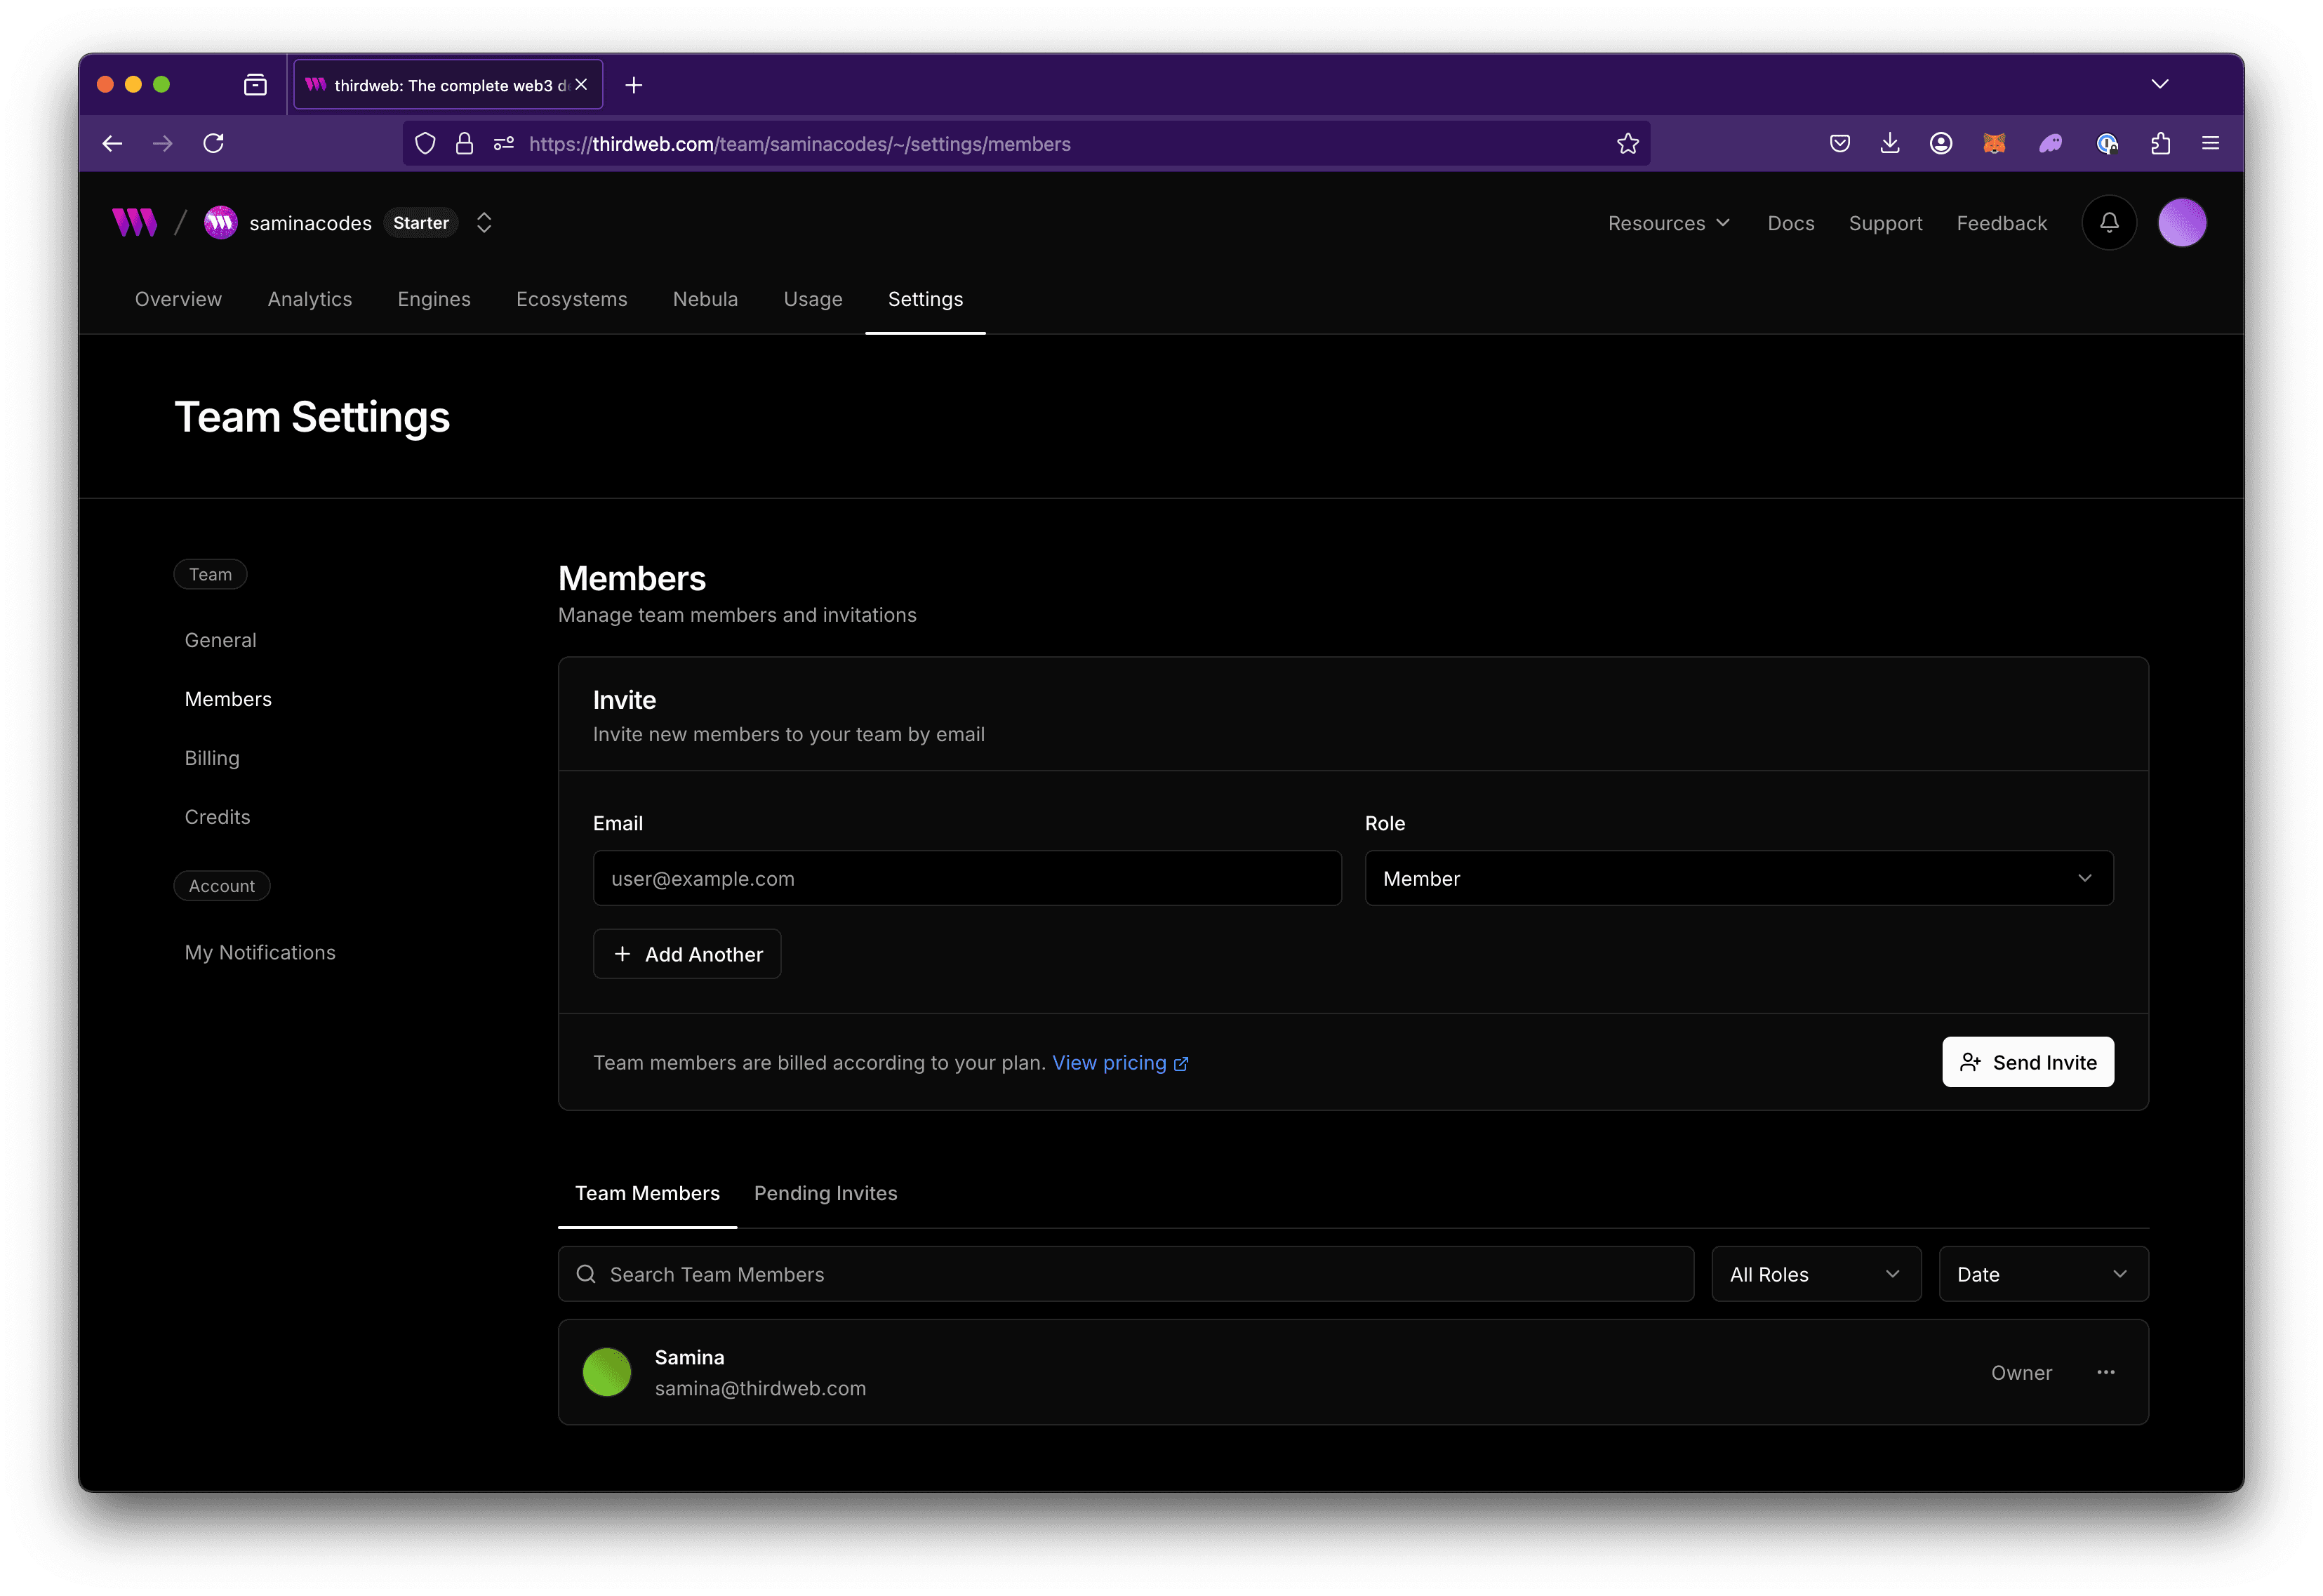
Task: Switch to the Pending Invites tab
Action: [825, 1193]
